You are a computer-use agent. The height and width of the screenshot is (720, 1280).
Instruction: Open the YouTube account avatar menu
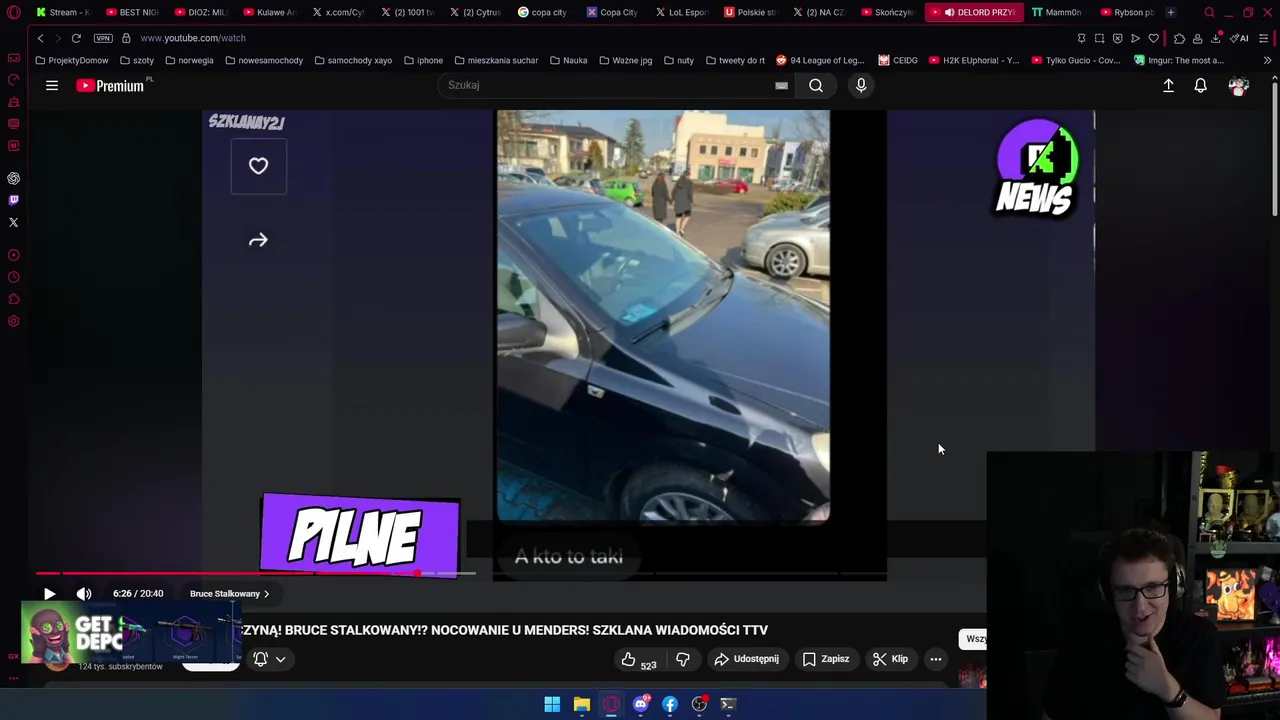pos(1238,86)
